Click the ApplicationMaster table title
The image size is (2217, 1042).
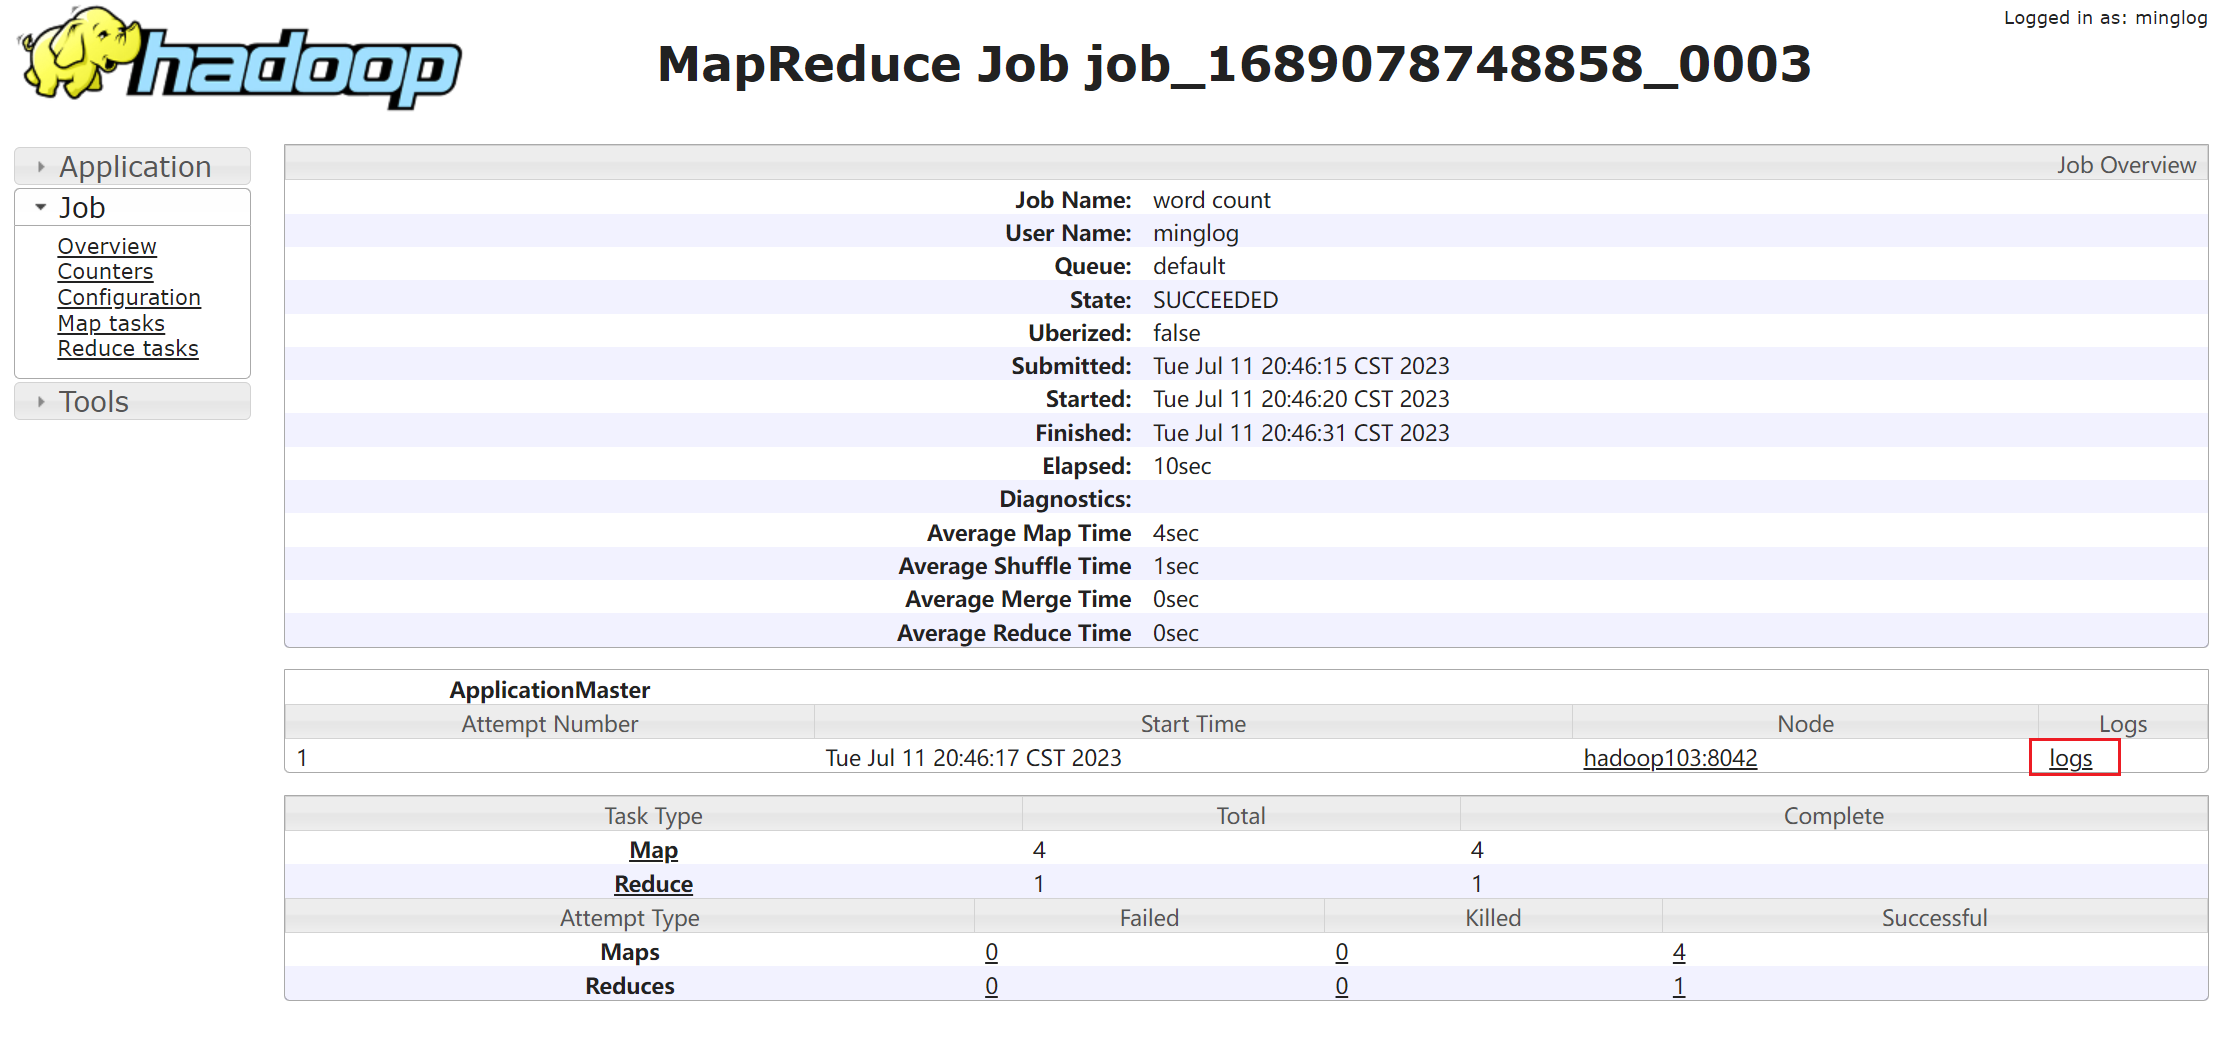[x=549, y=690]
